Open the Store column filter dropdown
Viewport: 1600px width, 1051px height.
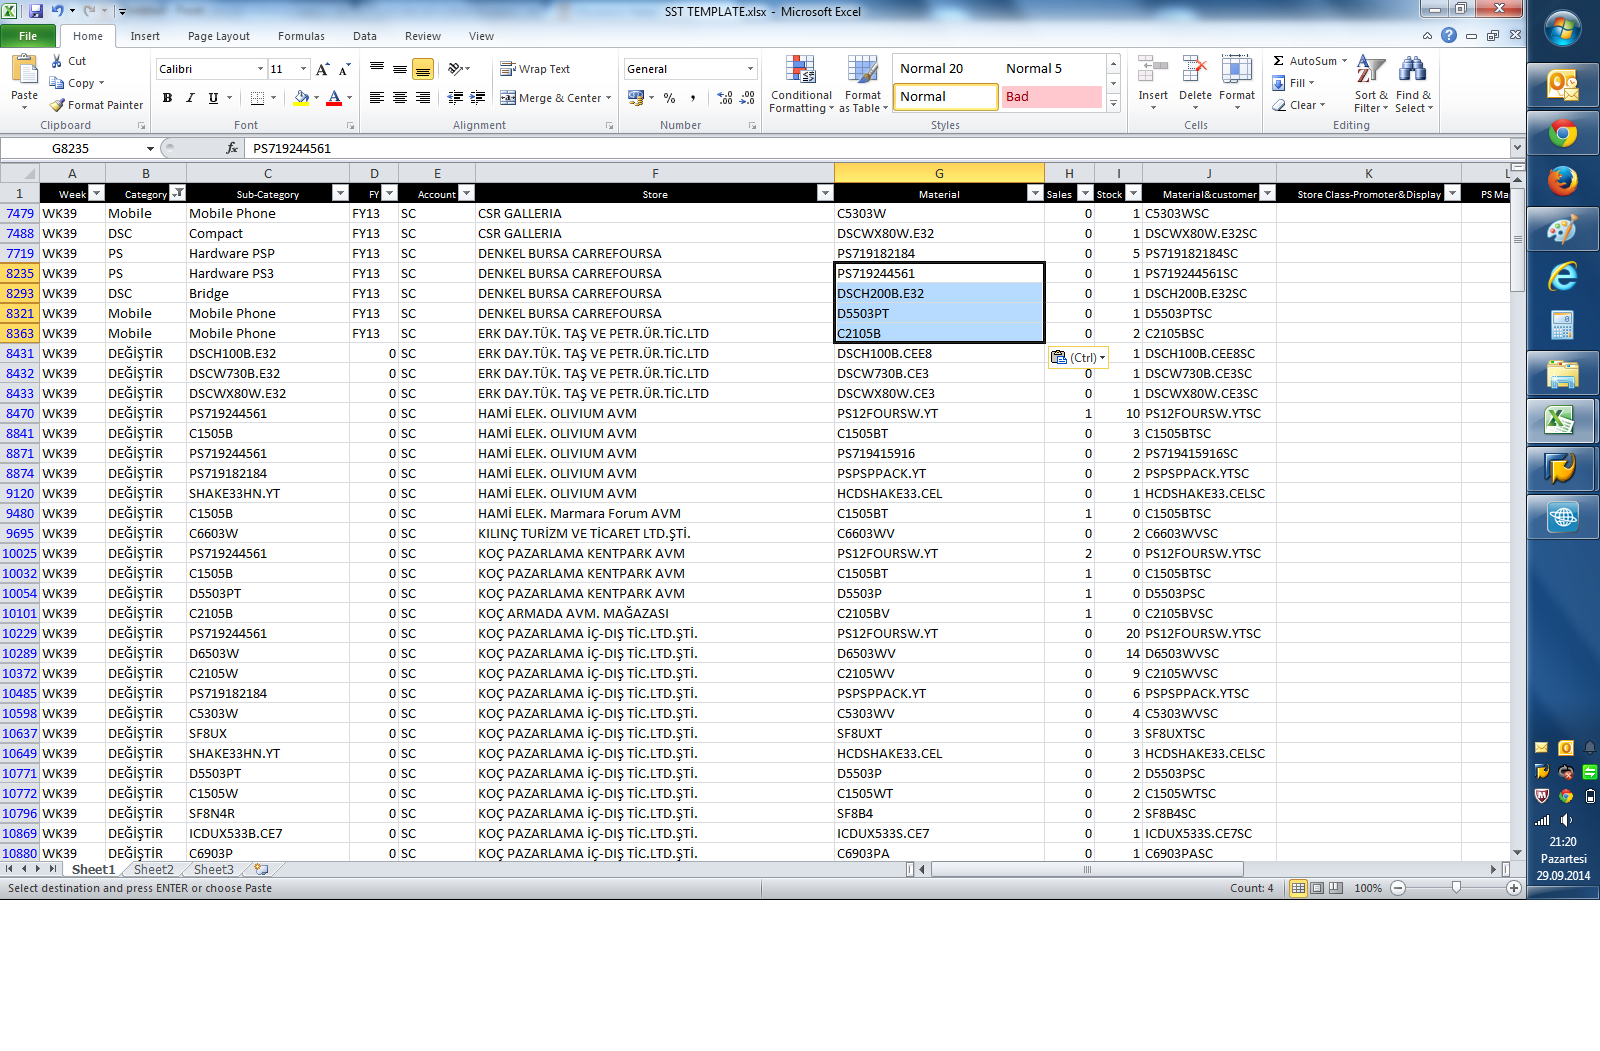pyautogui.click(x=825, y=193)
